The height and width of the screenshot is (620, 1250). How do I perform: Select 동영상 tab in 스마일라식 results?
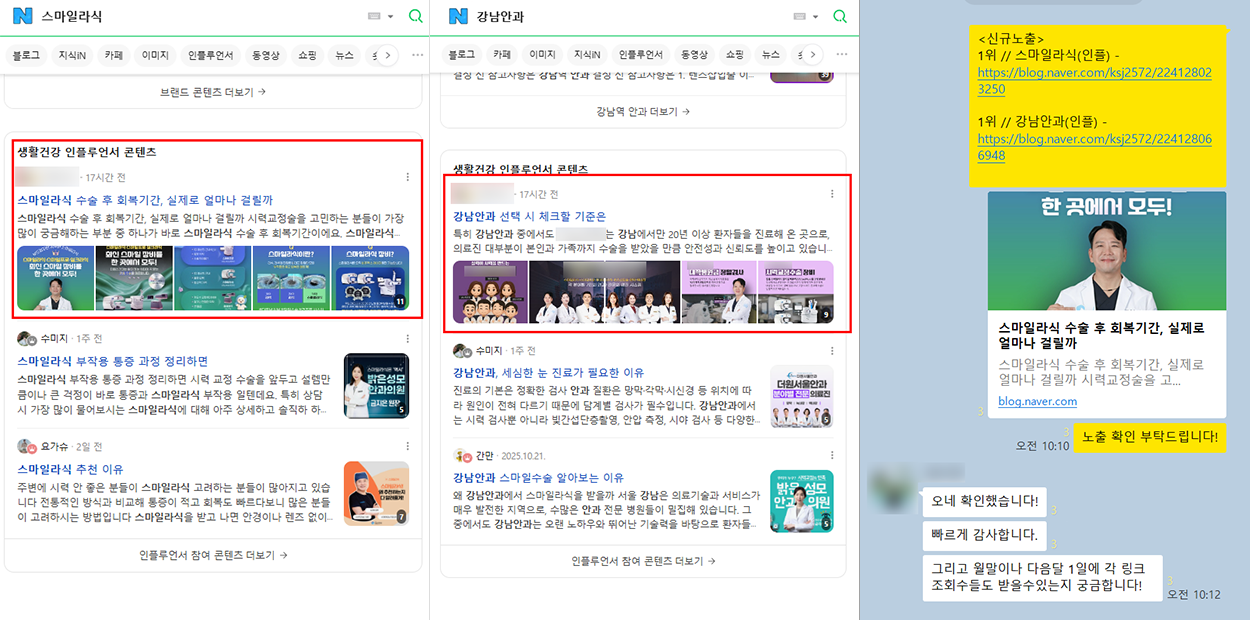click(266, 55)
